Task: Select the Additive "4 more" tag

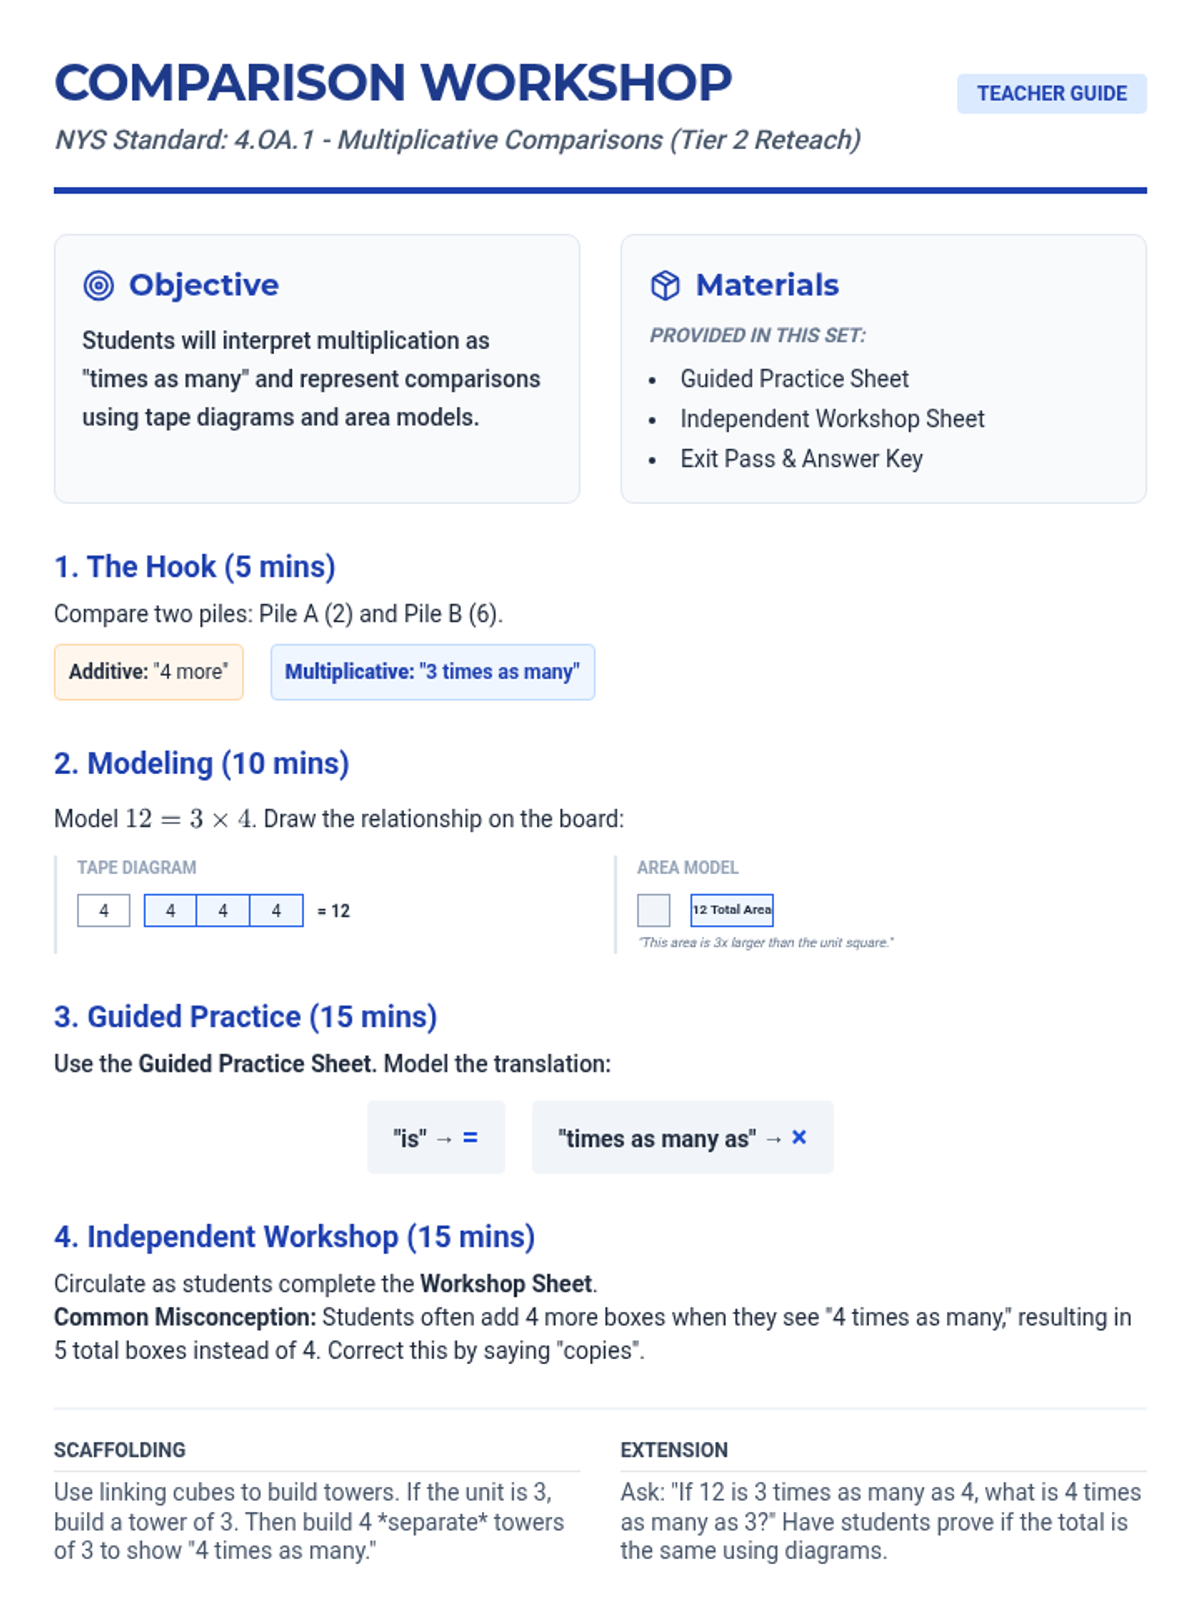Action: point(149,672)
